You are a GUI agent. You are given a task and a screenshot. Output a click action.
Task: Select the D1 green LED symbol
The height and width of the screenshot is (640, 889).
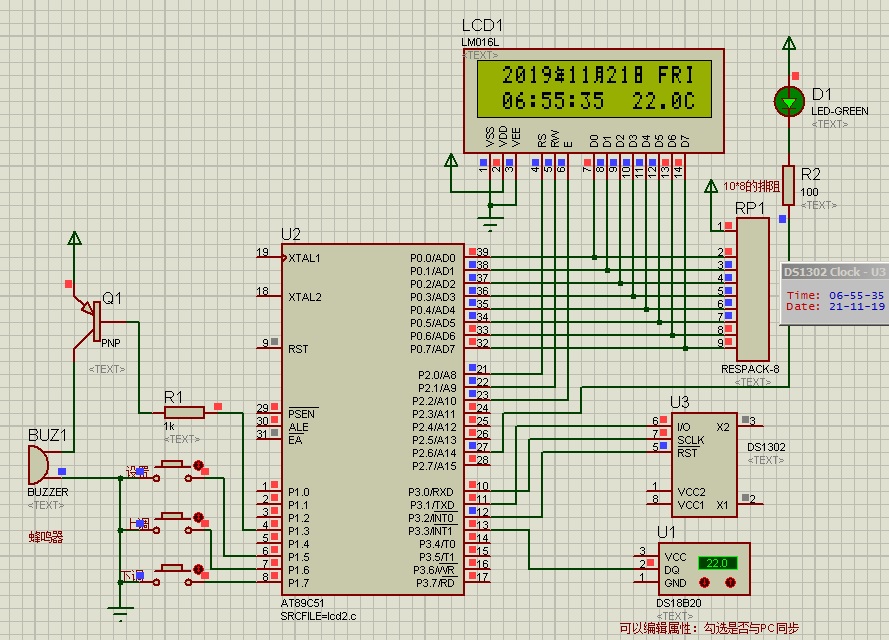tap(789, 101)
